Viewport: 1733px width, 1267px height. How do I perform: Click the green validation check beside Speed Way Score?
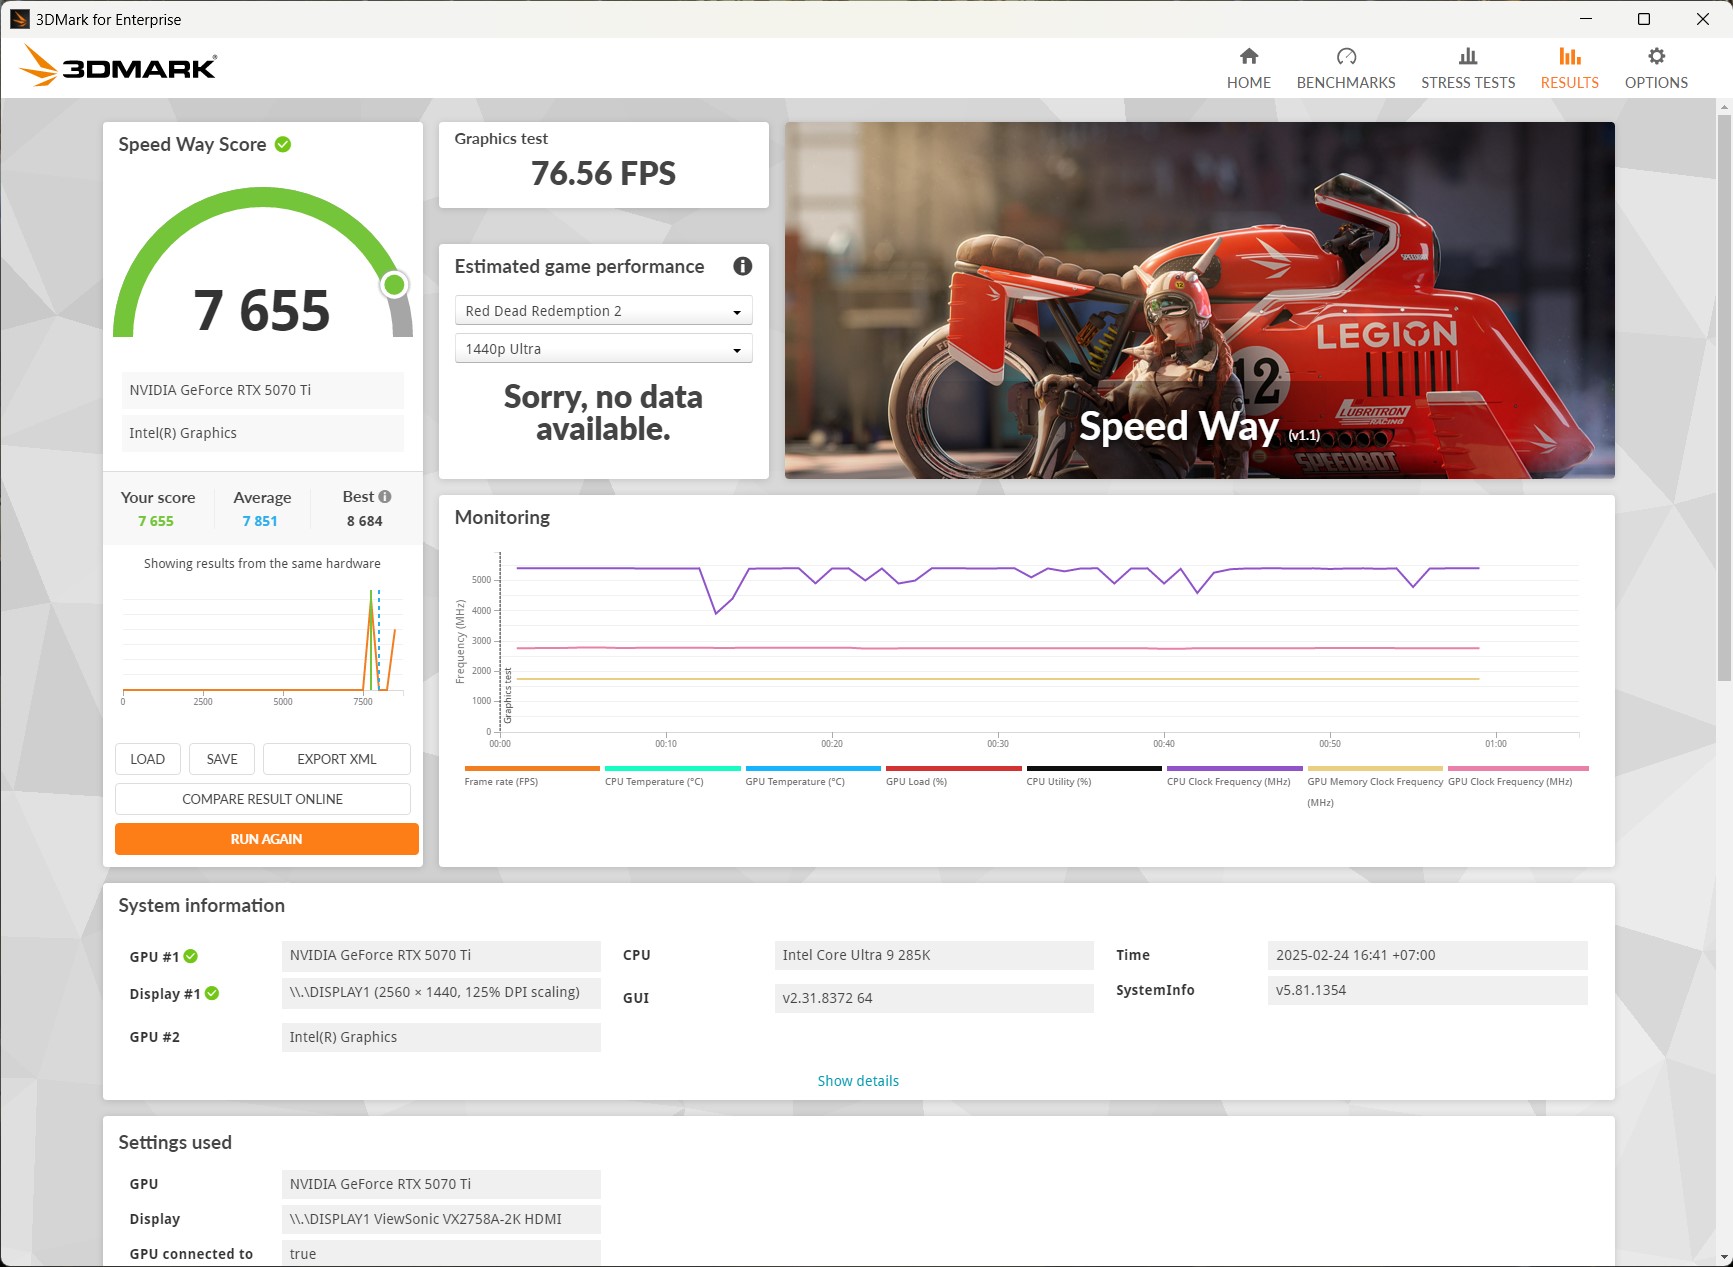coord(283,145)
